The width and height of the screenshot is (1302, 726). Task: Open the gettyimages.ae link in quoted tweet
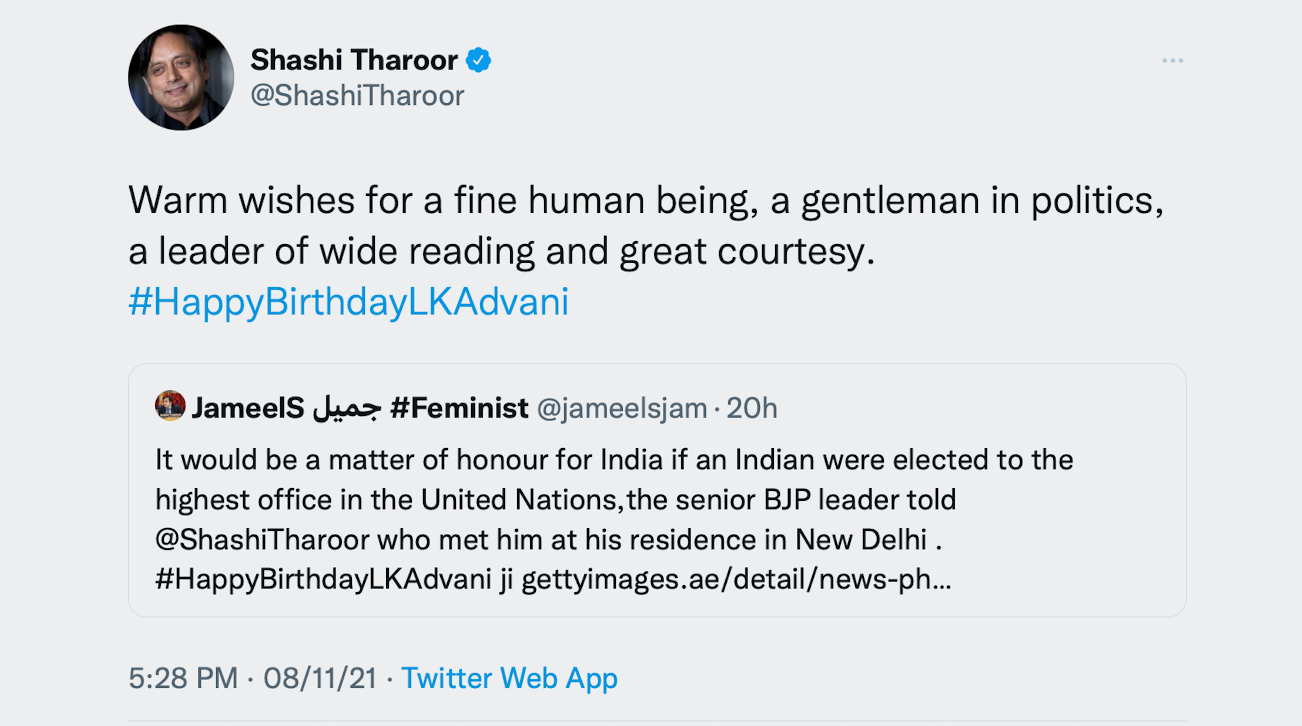pyautogui.click(x=737, y=579)
